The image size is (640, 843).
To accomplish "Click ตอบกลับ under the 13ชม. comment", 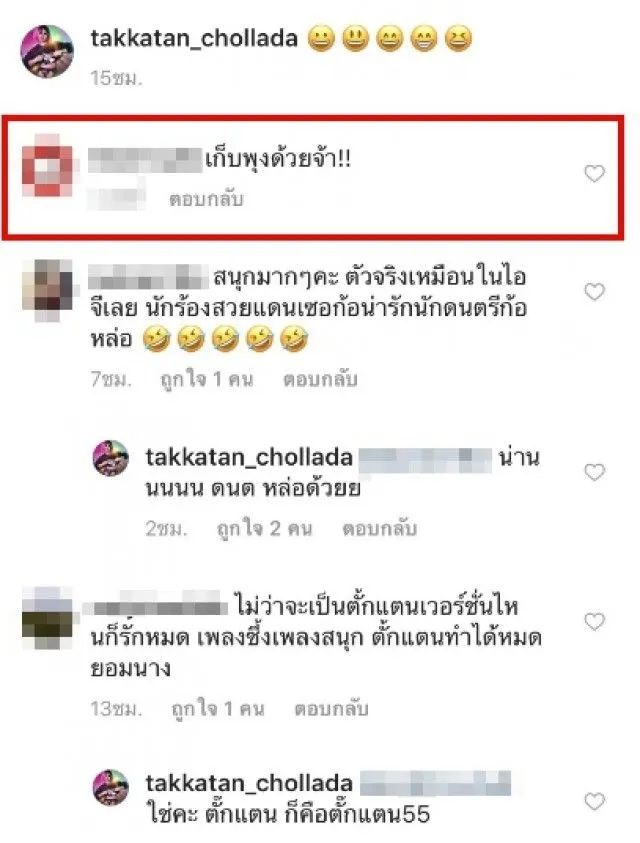I will pyautogui.click(x=331, y=709).
